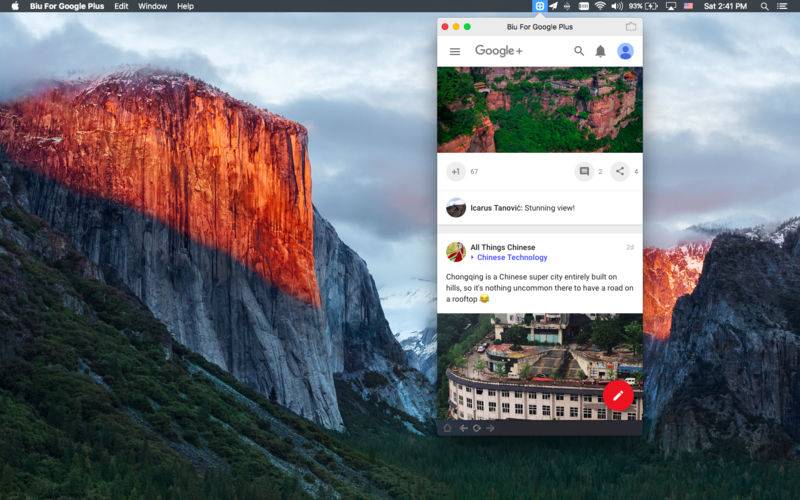Open the blue profile avatar
Screen dimensions: 800x500
tap(625, 51)
